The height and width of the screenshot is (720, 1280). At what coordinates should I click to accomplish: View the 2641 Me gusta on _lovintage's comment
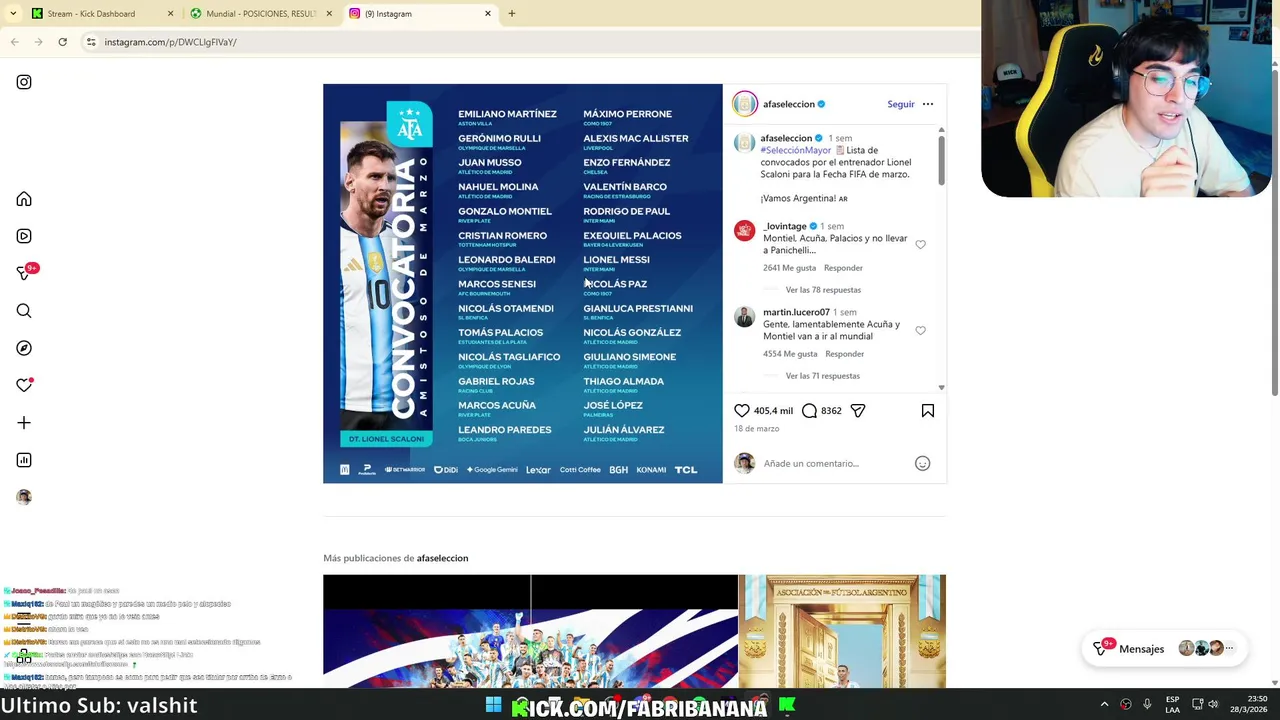point(790,268)
